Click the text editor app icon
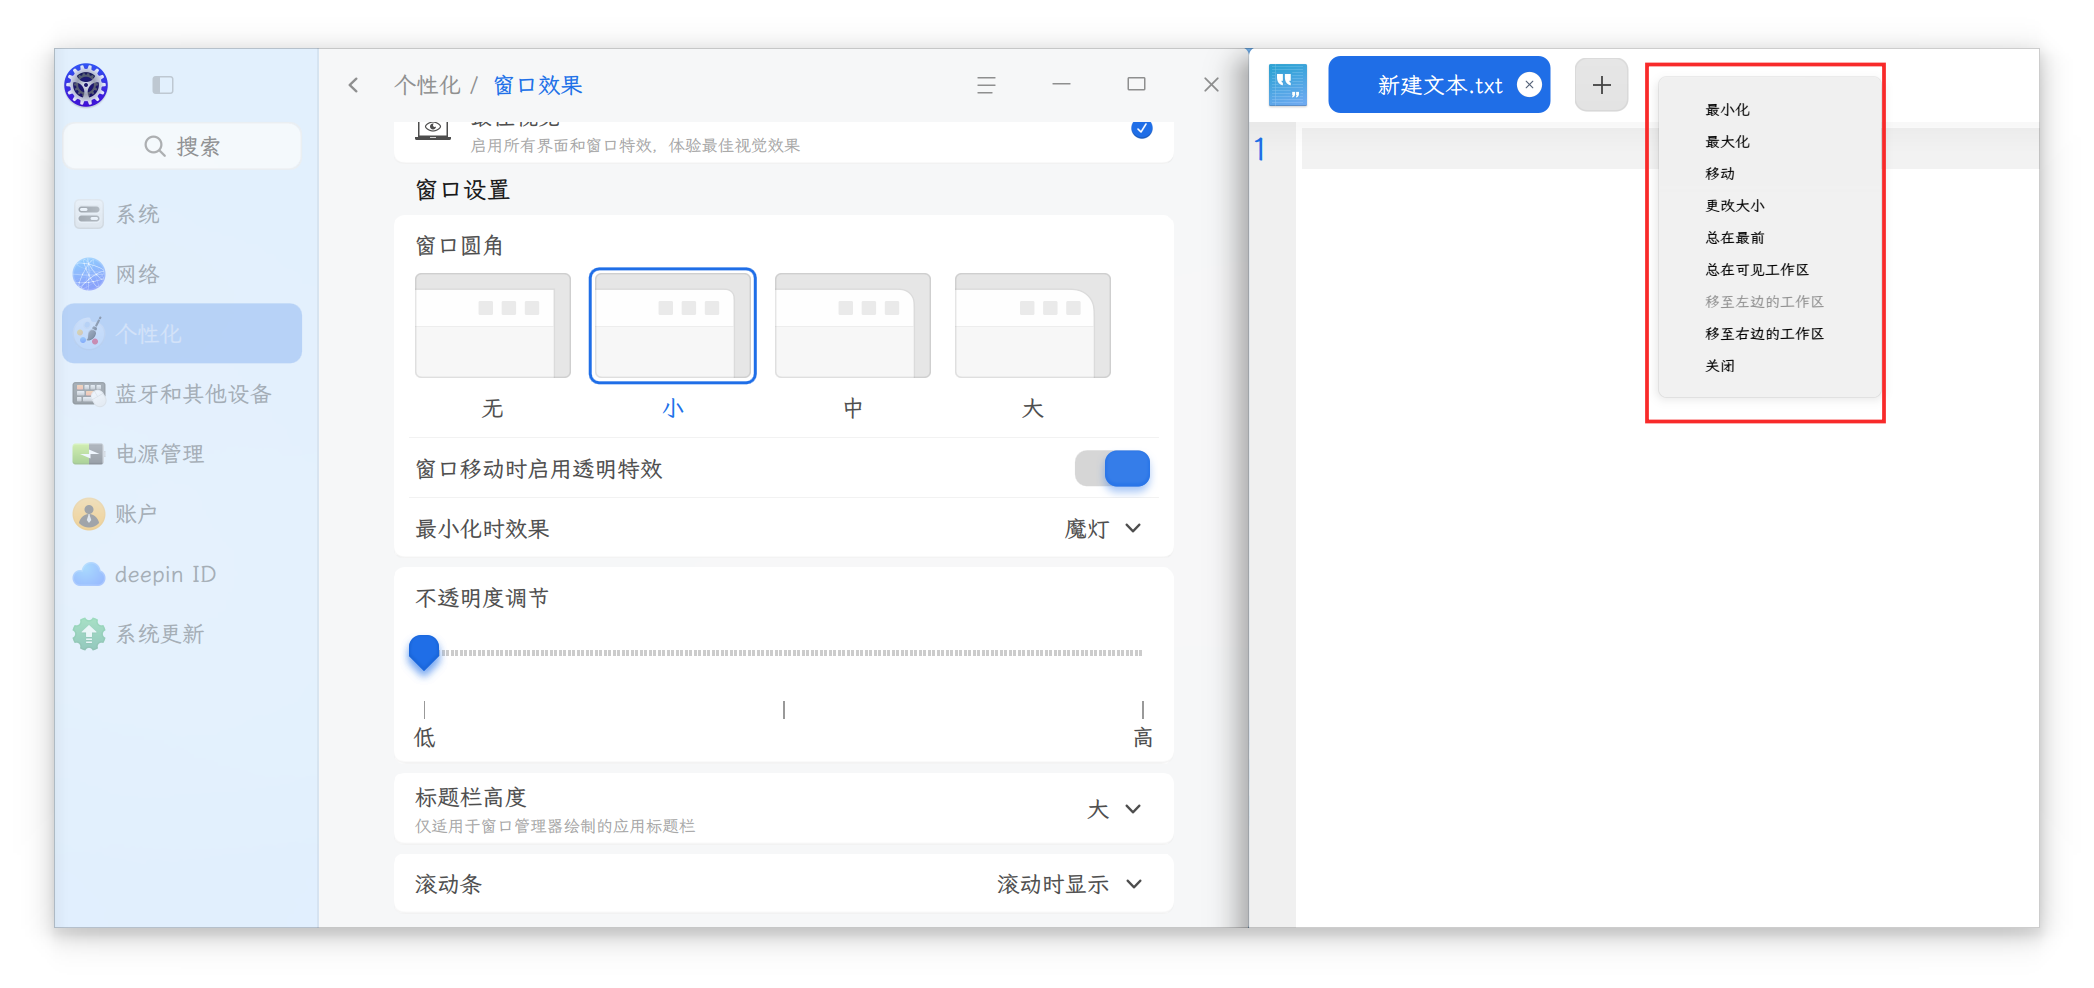2094x988 pixels. 1288,85
